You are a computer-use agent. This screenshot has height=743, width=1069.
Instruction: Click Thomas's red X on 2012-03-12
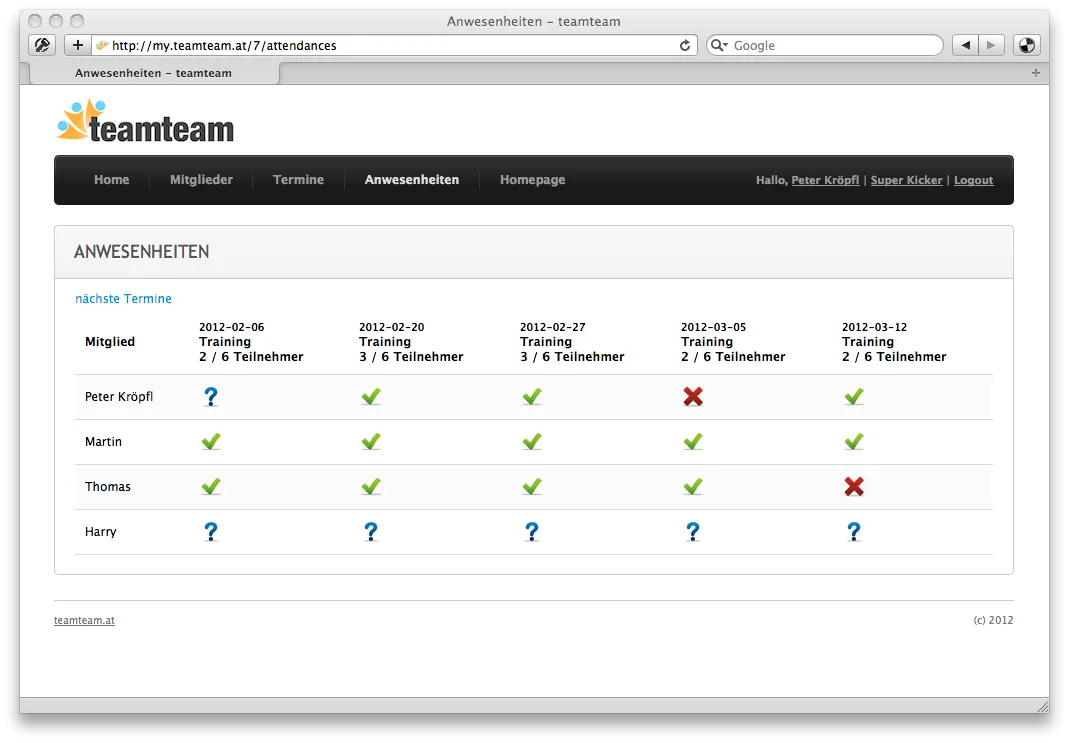click(x=853, y=486)
